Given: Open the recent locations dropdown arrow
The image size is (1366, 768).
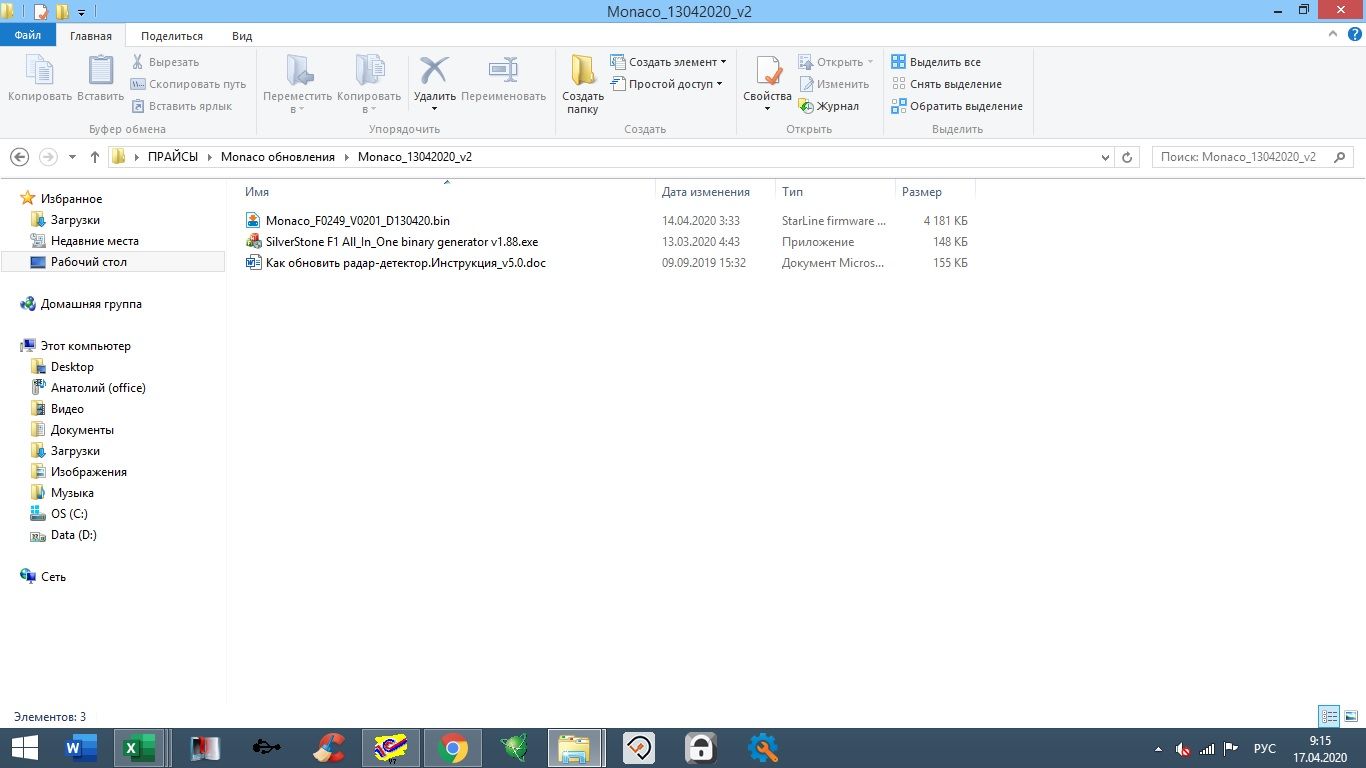Looking at the screenshot, I should pyautogui.click(x=72, y=157).
